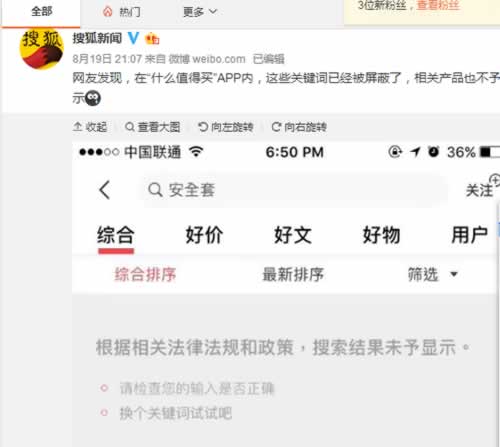Viewport: 500px width, 447px height.
Task: Rotate the image left with 向左旋转
Action: pos(226,127)
